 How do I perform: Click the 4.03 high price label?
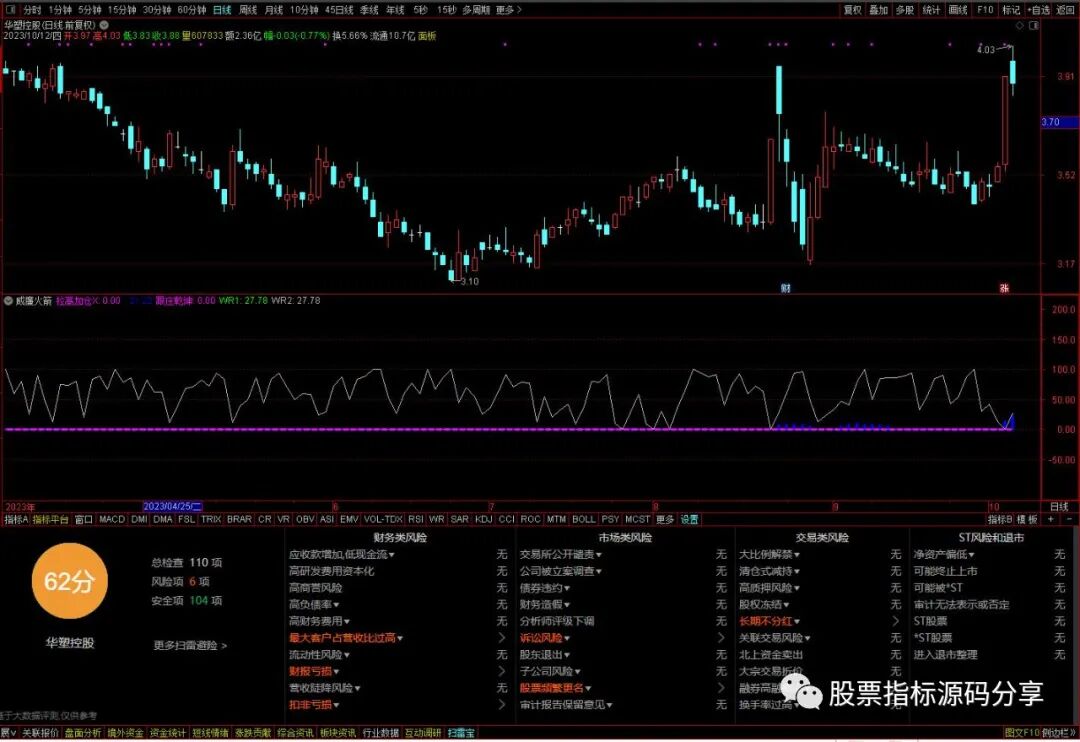[986, 50]
